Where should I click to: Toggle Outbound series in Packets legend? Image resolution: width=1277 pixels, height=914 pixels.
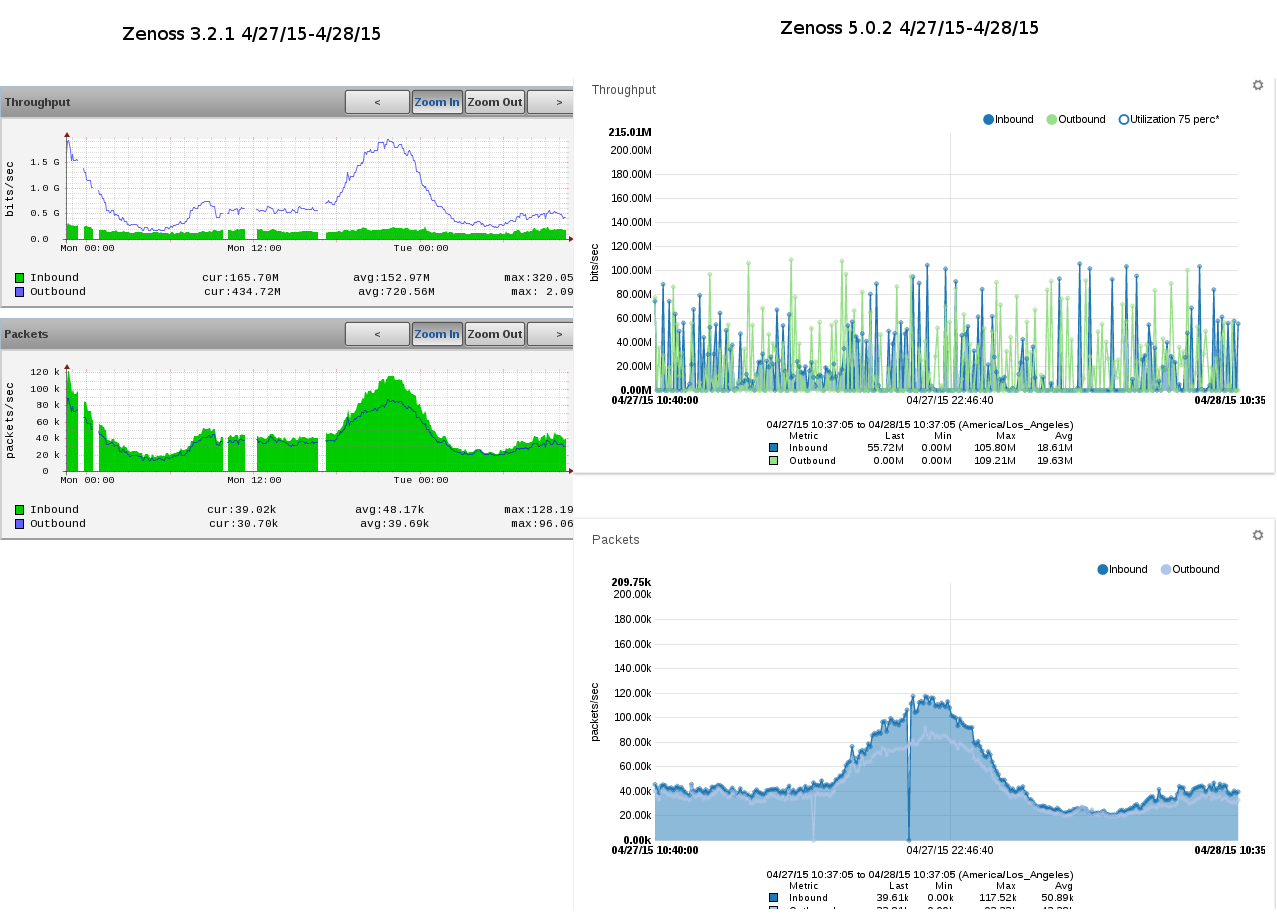[1190, 569]
